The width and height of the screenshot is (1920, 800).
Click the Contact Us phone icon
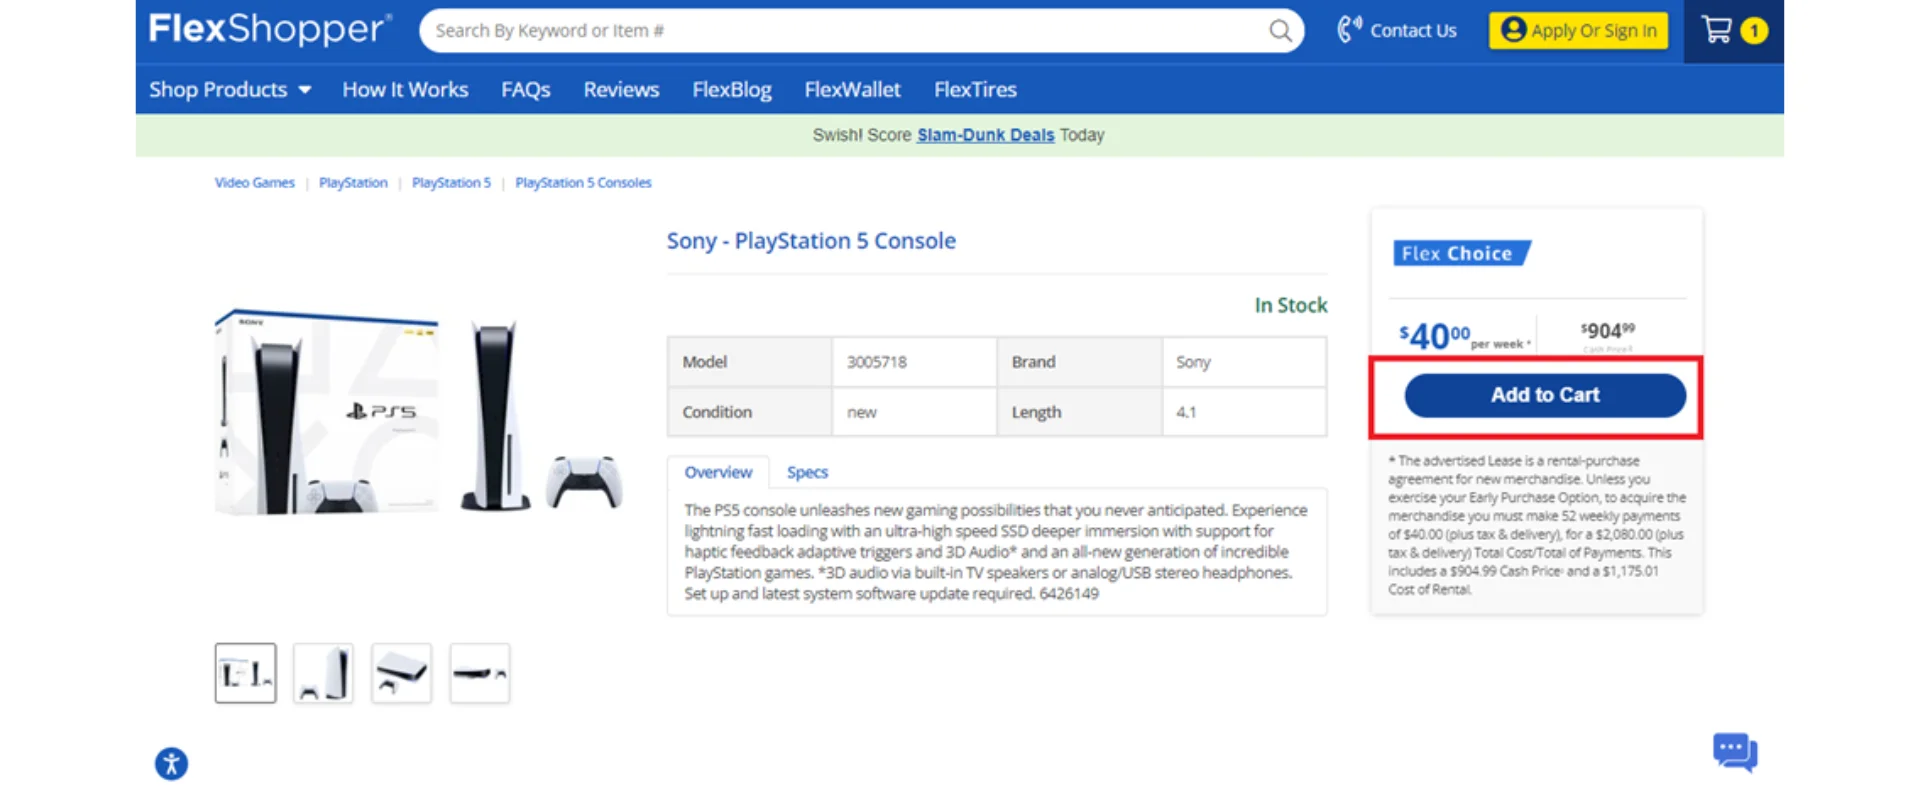(1347, 29)
